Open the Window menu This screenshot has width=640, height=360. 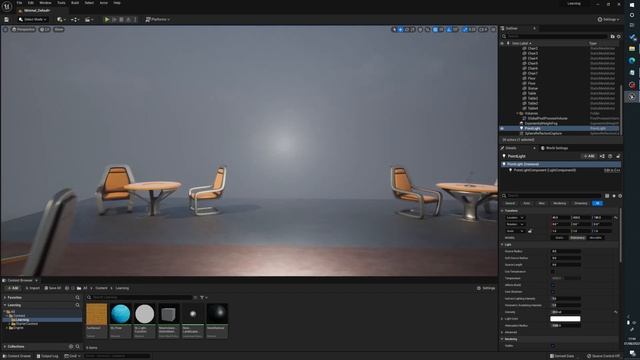(x=45, y=3)
